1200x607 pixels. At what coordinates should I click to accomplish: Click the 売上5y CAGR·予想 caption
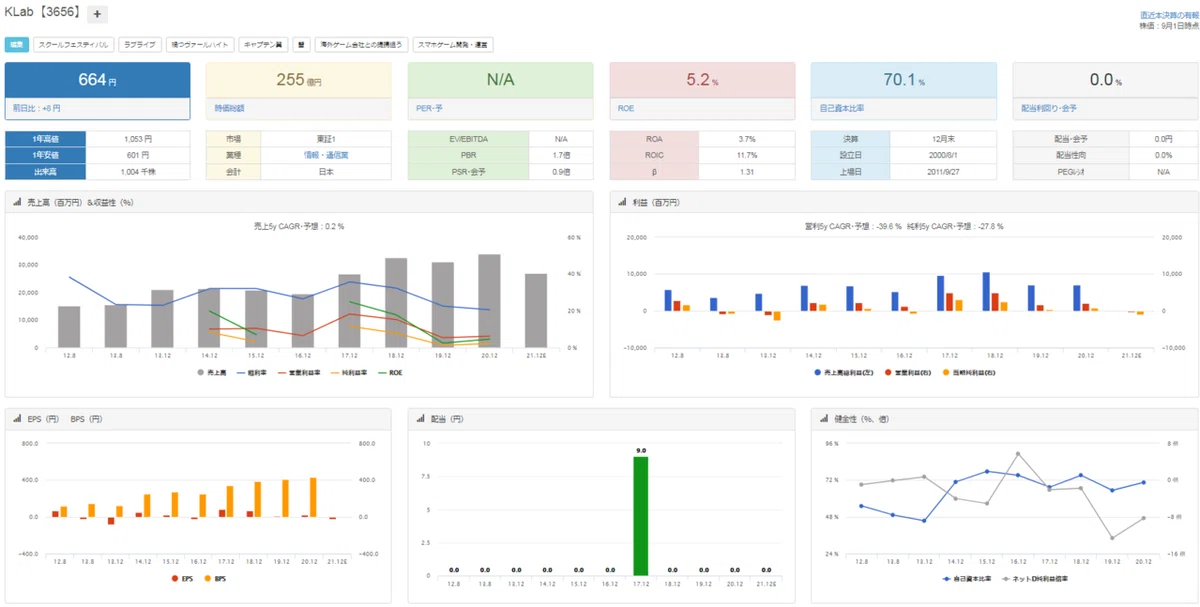[300, 227]
